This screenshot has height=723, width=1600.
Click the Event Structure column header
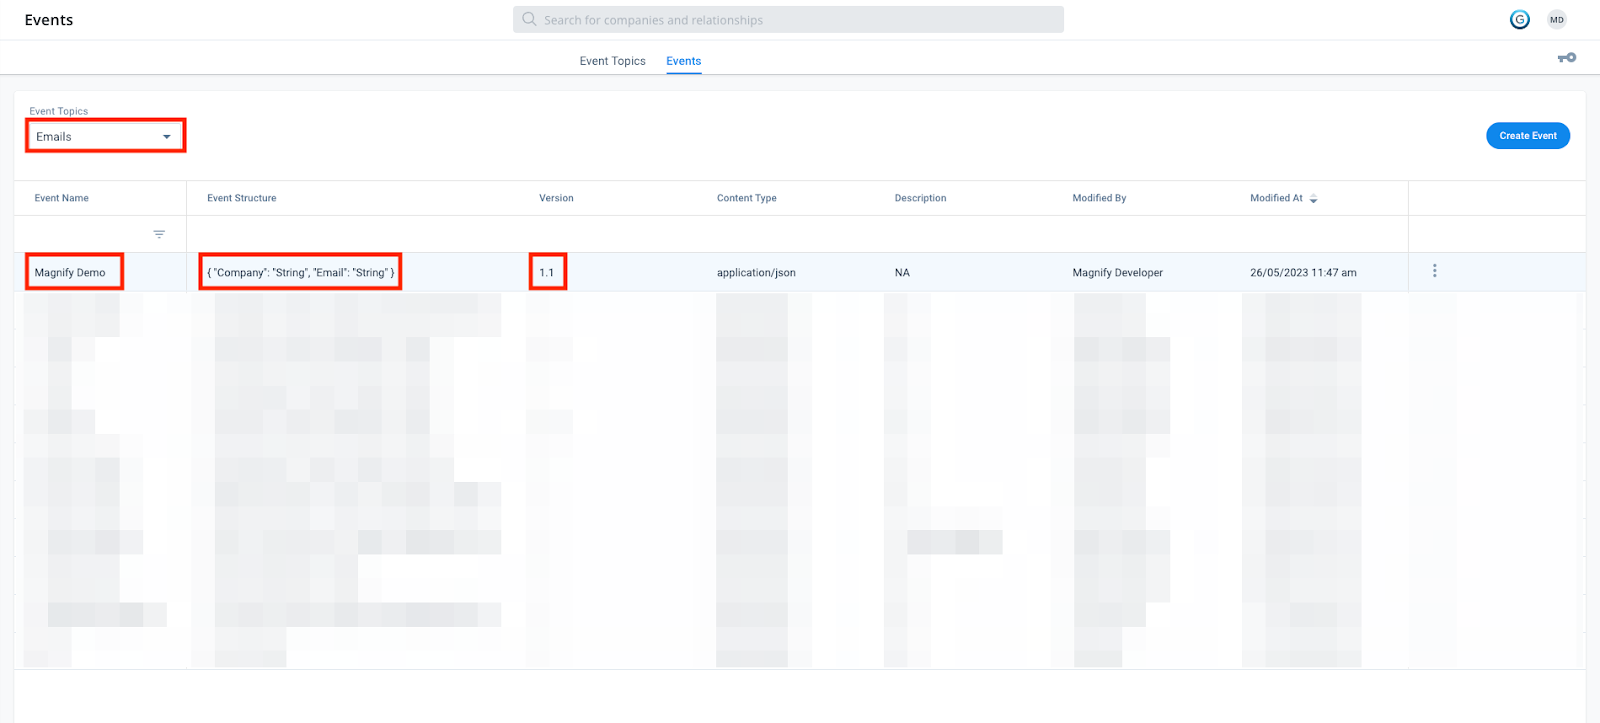(241, 198)
